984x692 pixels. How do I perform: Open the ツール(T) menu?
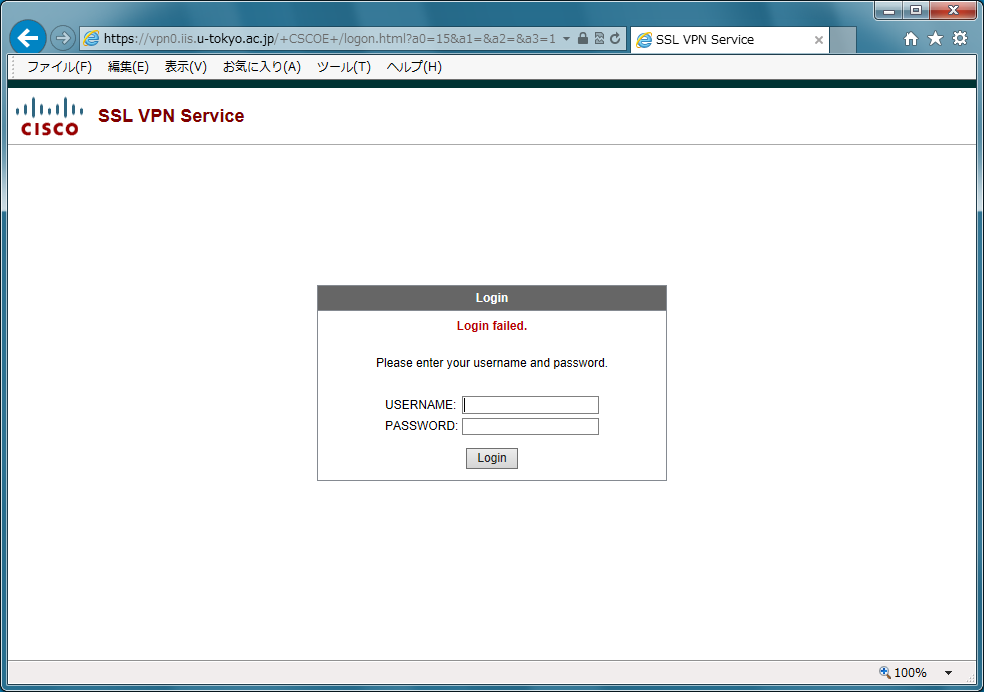click(x=343, y=67)
